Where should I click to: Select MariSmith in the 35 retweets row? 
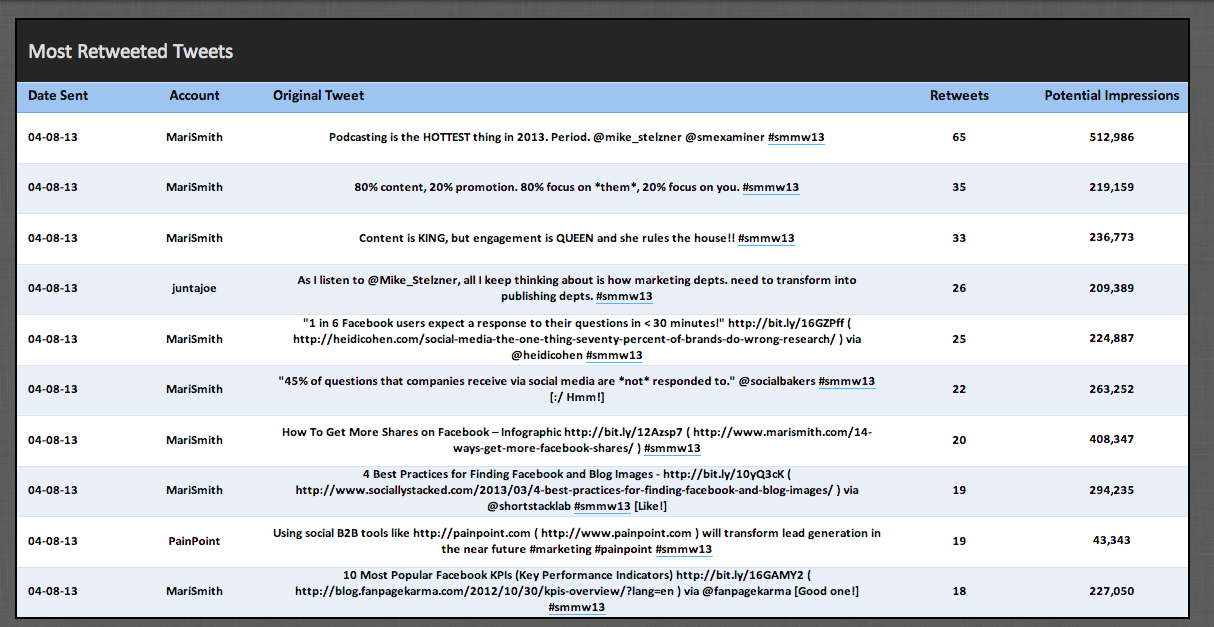[x=194, y=188]
